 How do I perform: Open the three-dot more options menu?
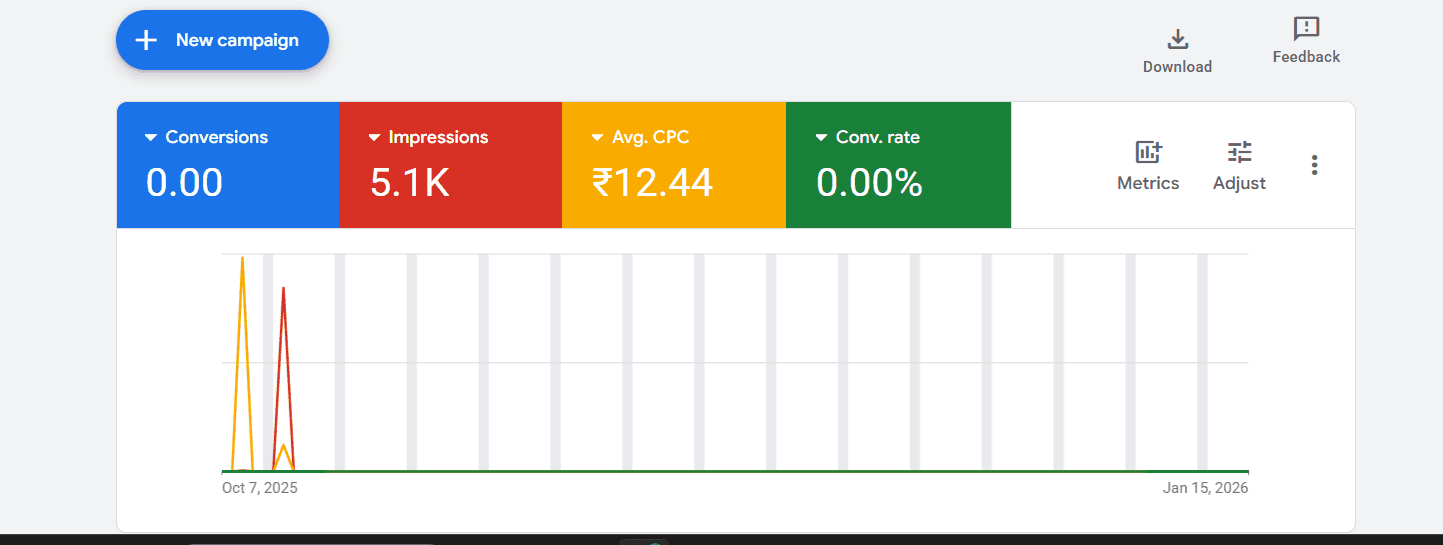1314,165
